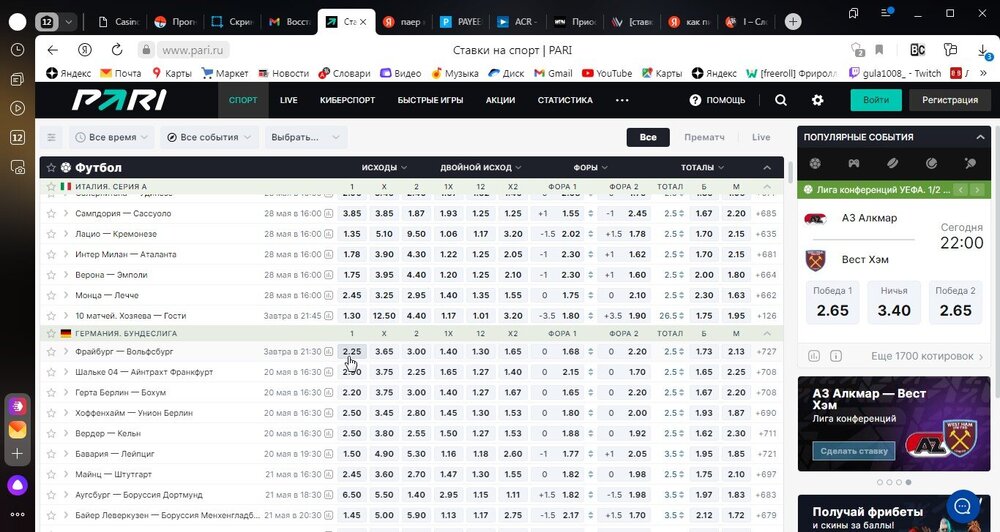Open the Все время dropdown

112,137
